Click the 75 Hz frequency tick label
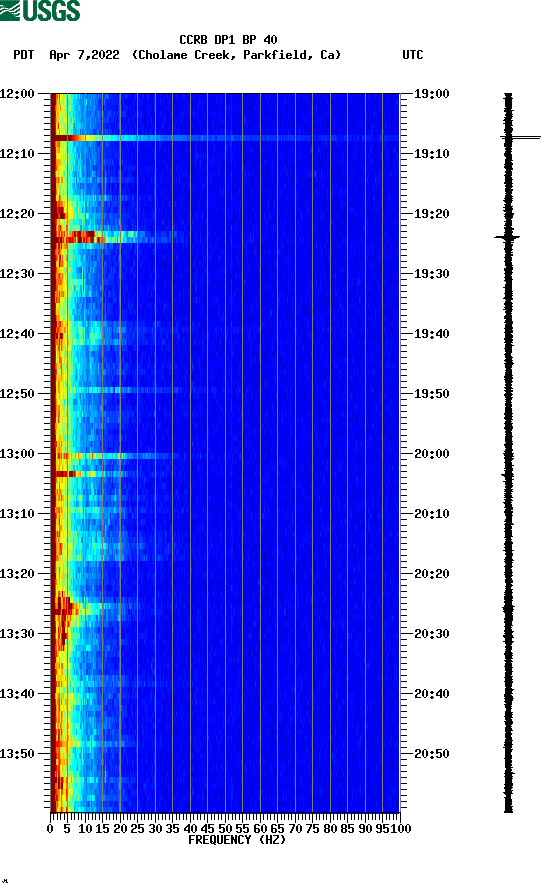The width and height of the screenshot is (552, 892). [312, 829]
